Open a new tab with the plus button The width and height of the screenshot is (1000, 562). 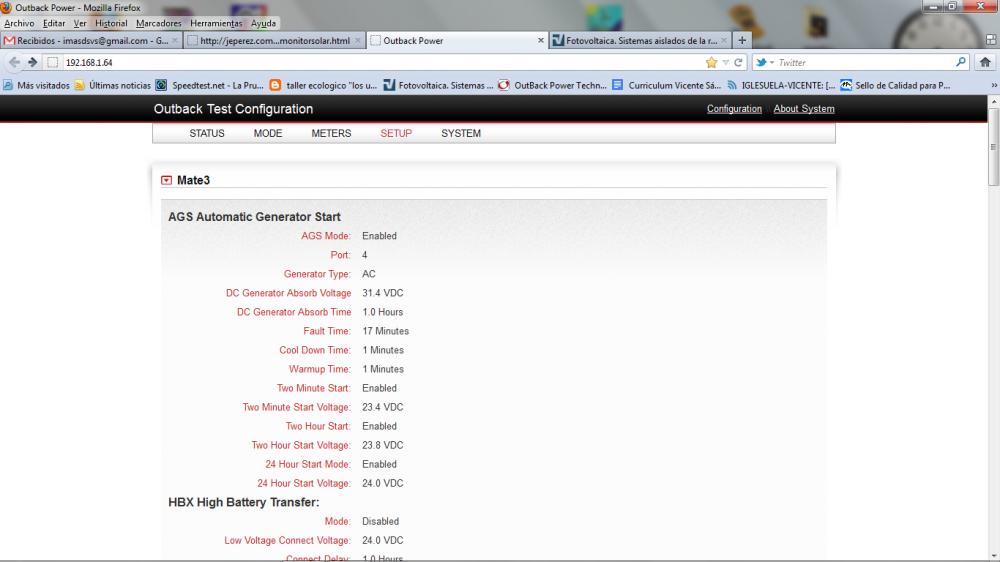tap(742, 40)
